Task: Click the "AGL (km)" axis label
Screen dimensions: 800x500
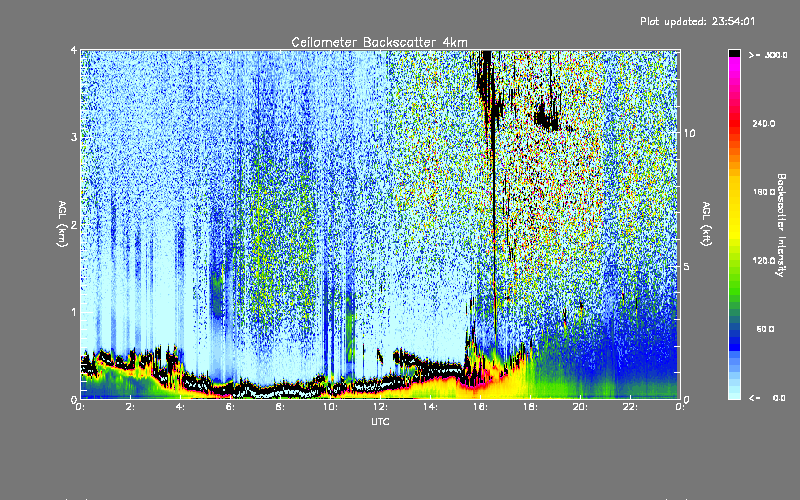Action: coord(62,224)
